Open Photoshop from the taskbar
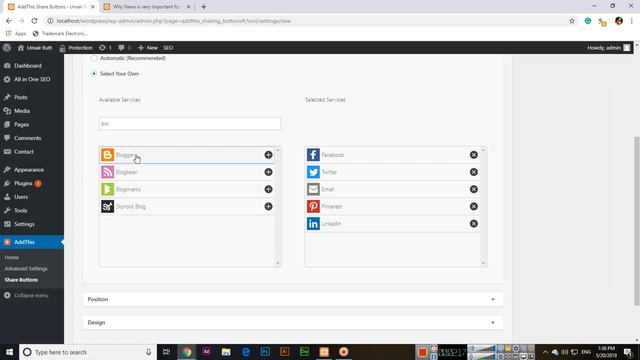 pyautogui.click(x=265, y=352)
